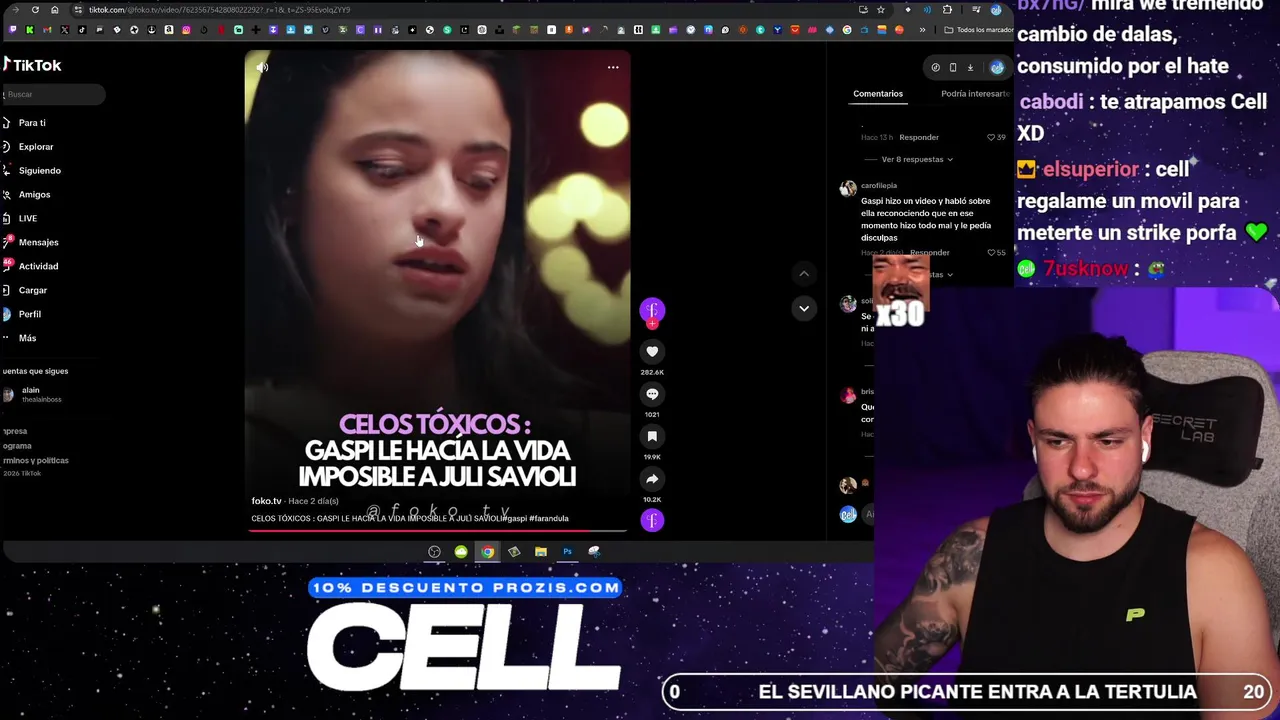
Task: Open Términos y políticas footer link
Action: 36,461
